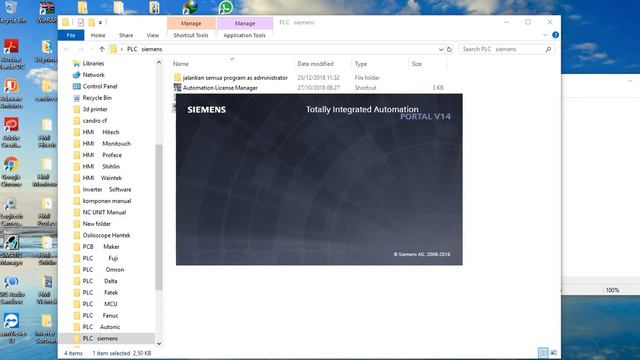Image resolution: width=640 pixels, height=360 pixels.
Task: Select the 3d printer folder
Action: point(95,109)
